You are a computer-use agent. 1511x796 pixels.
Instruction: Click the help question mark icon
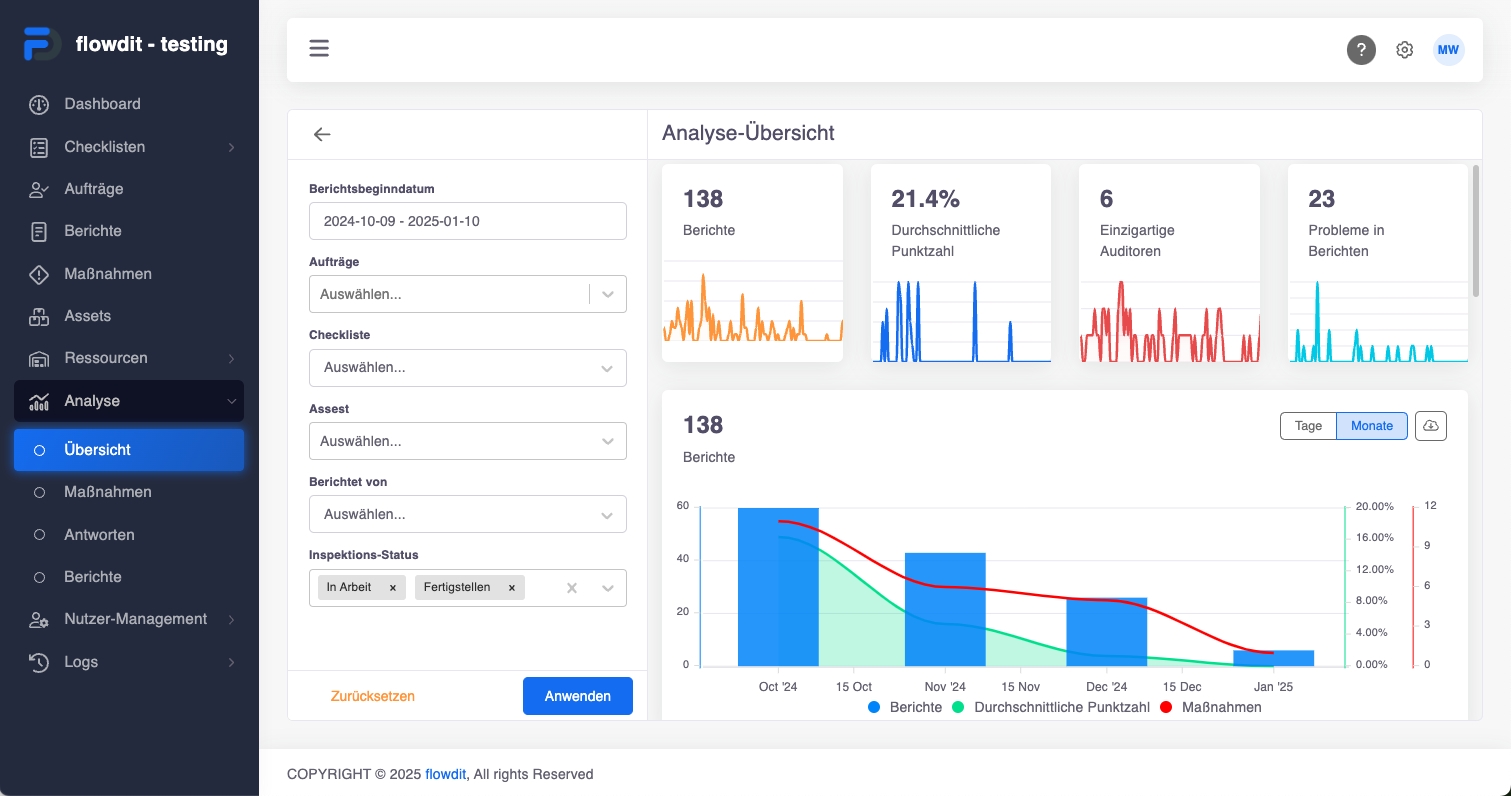(1361, 50)
